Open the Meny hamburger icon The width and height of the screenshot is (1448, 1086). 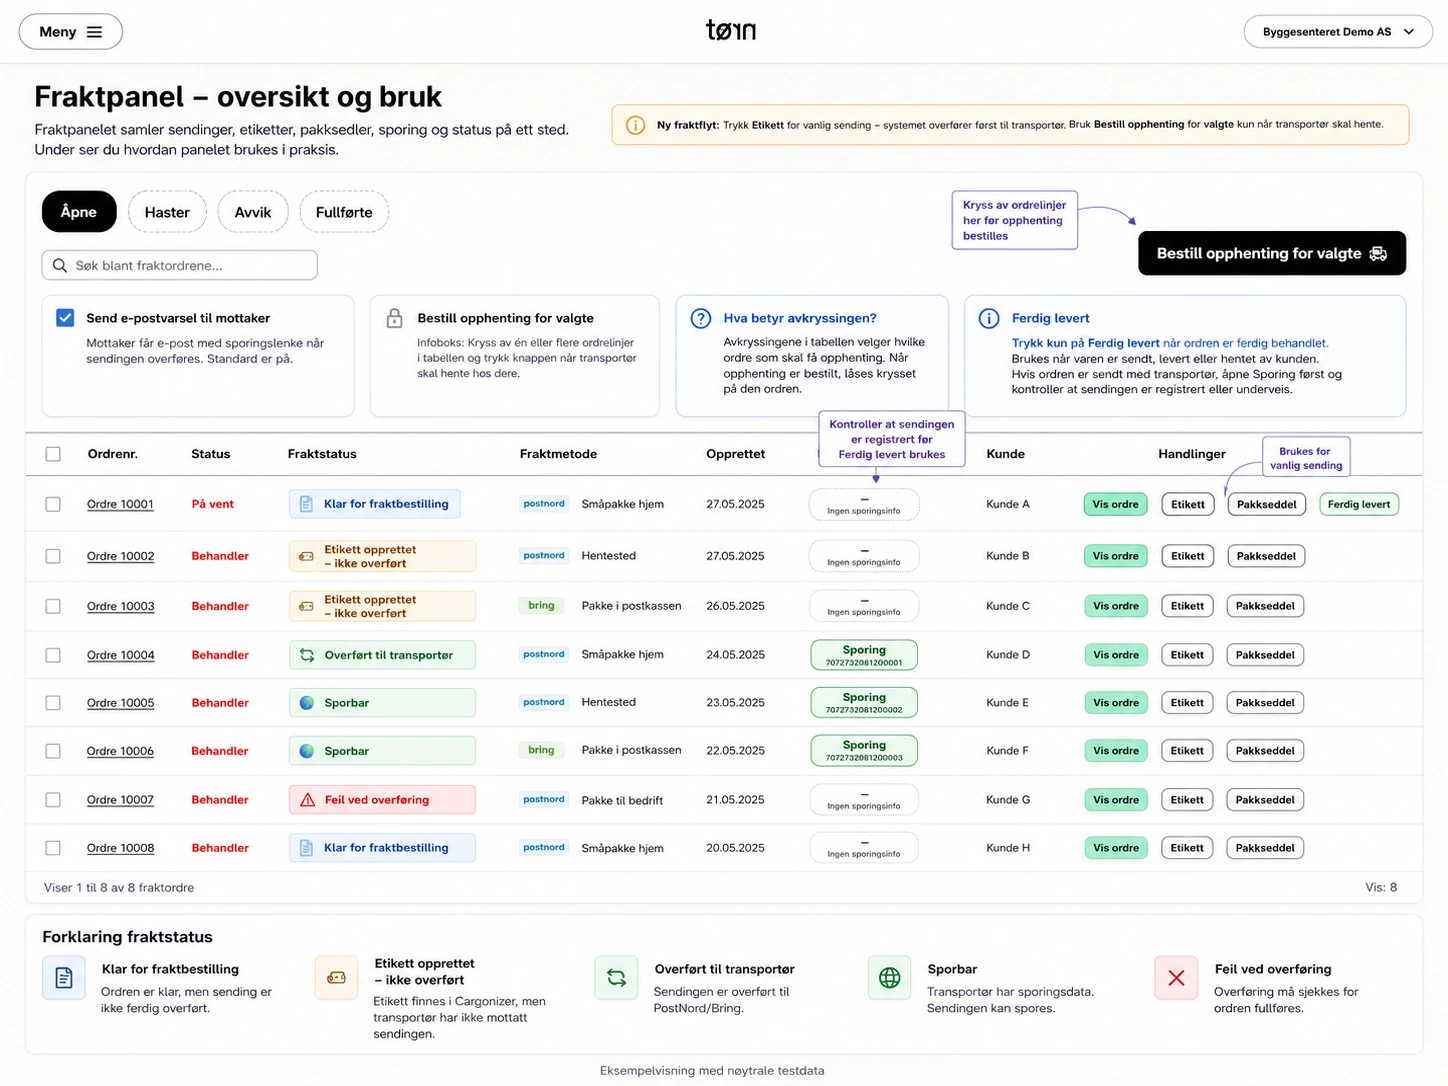pos(94,32)
